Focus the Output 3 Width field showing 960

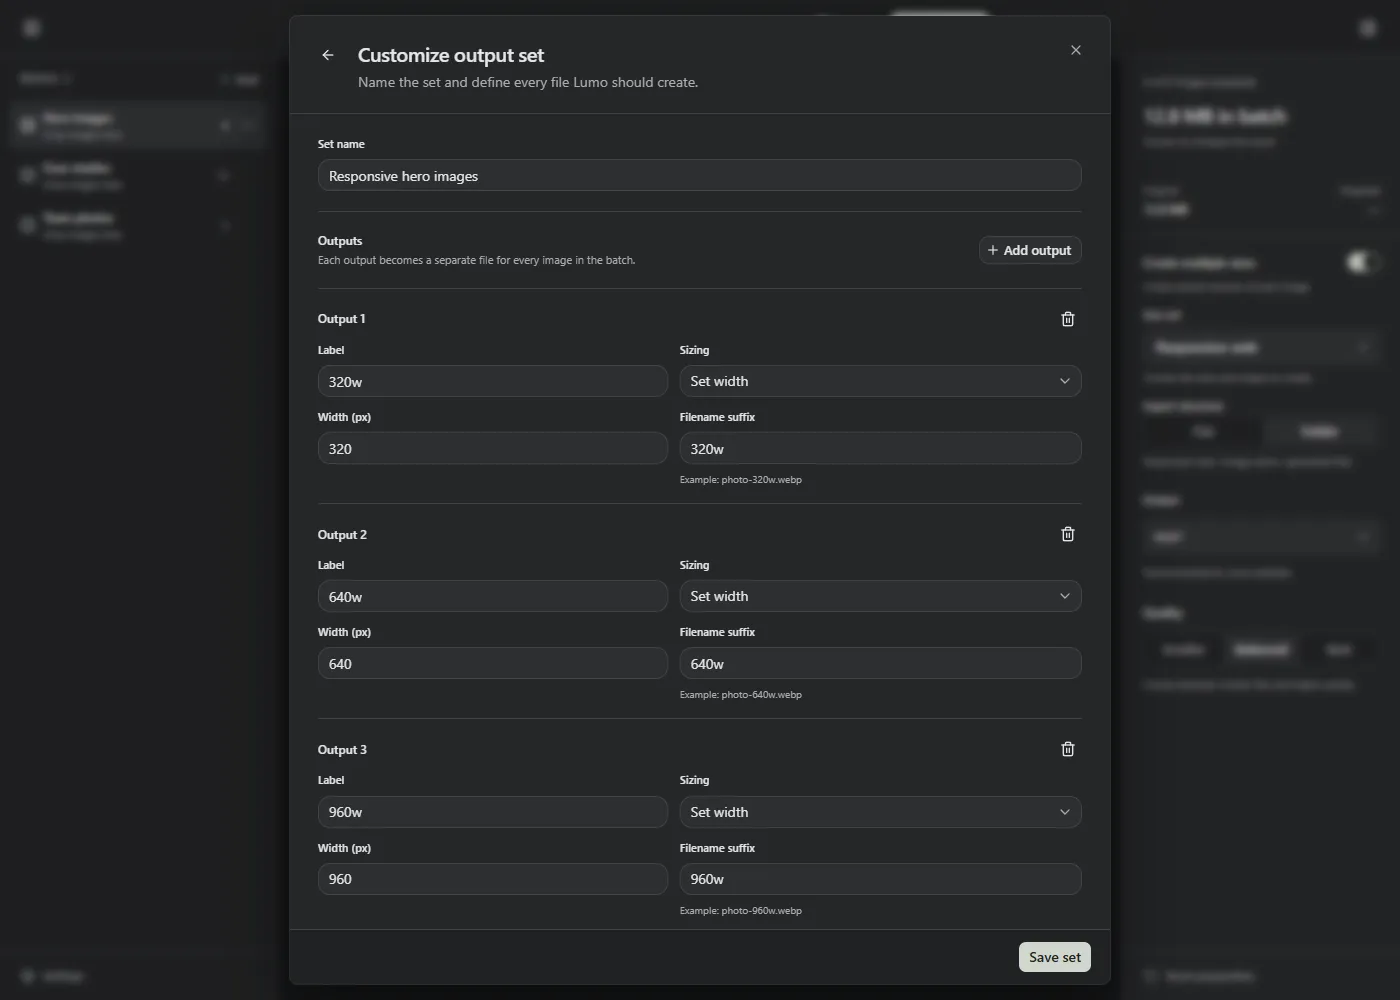[x=493, y=879]
